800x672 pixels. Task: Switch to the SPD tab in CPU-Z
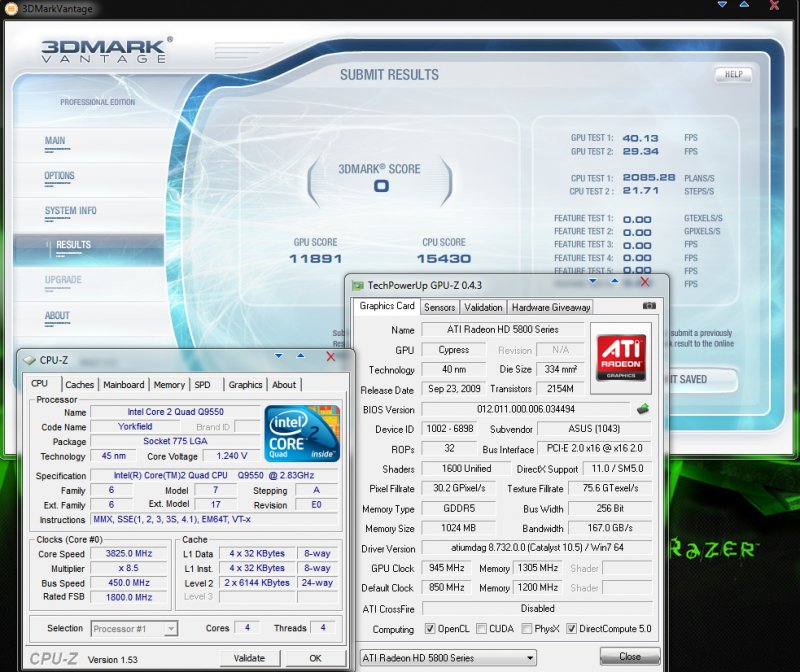(x=202, y=385)
